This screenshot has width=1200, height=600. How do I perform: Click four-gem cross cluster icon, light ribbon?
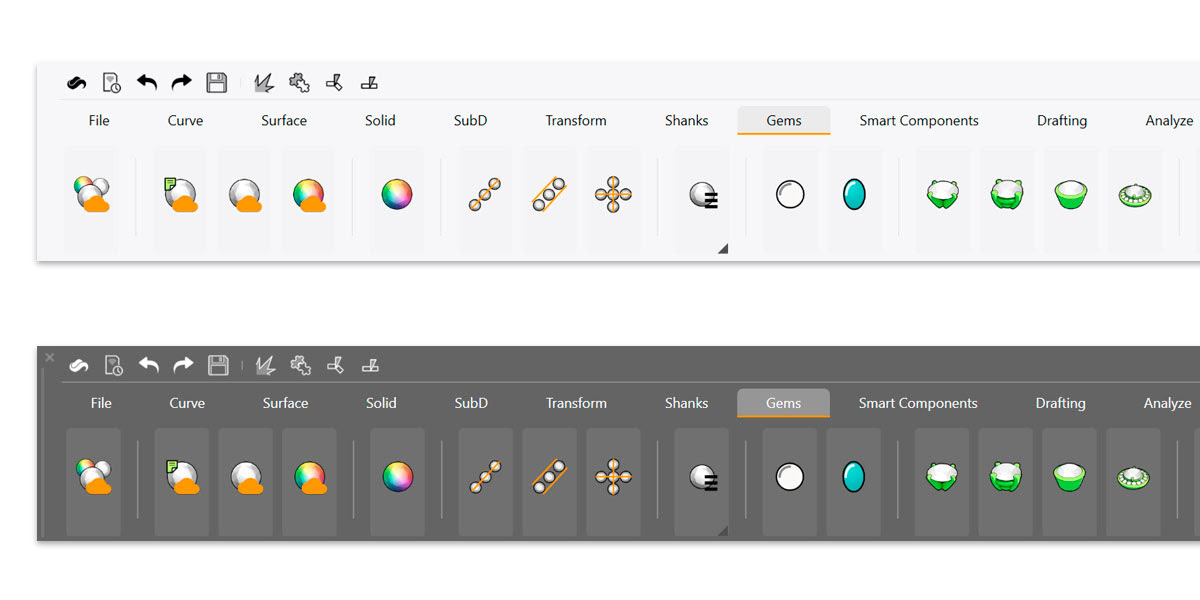click(613, 194)
